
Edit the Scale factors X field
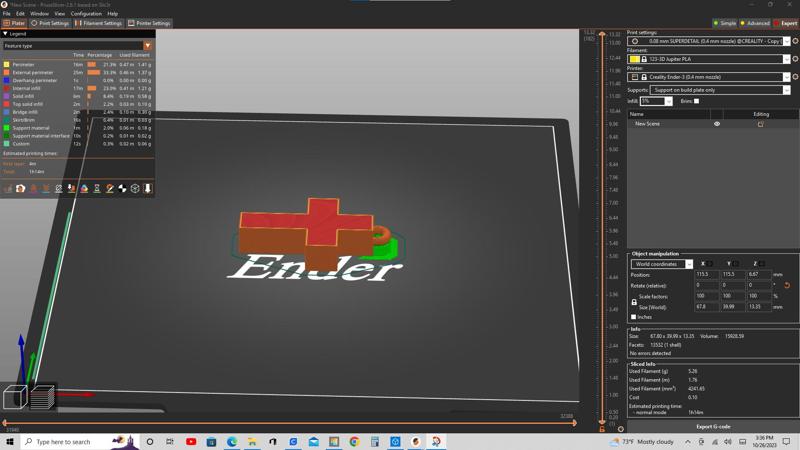click(707, 296)
